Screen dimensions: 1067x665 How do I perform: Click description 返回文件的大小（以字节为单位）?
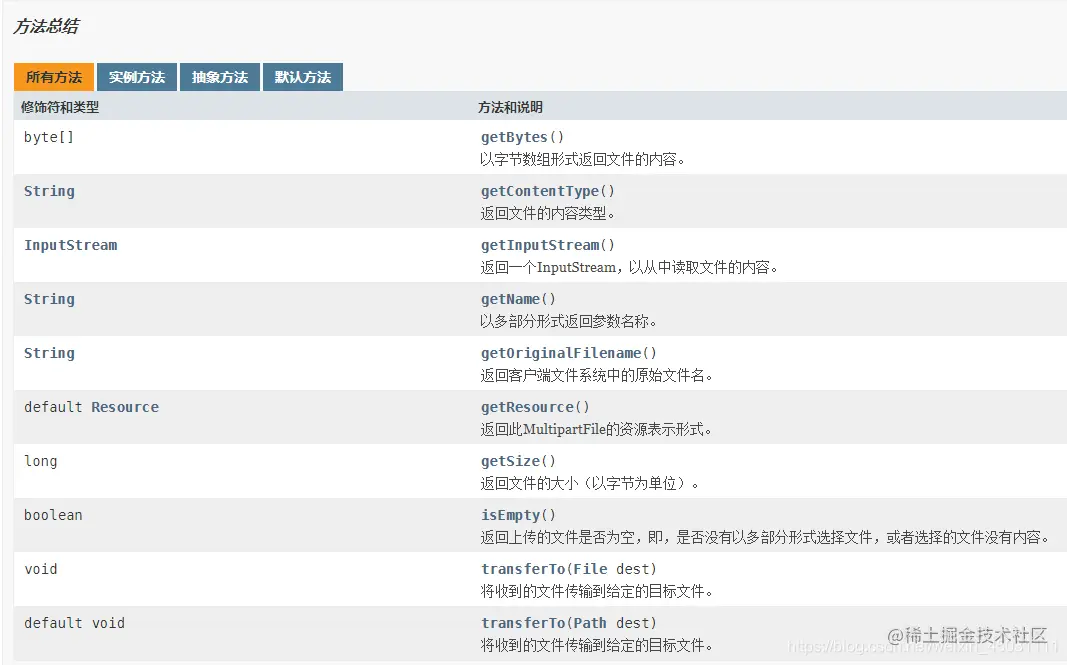click(589, 483)
